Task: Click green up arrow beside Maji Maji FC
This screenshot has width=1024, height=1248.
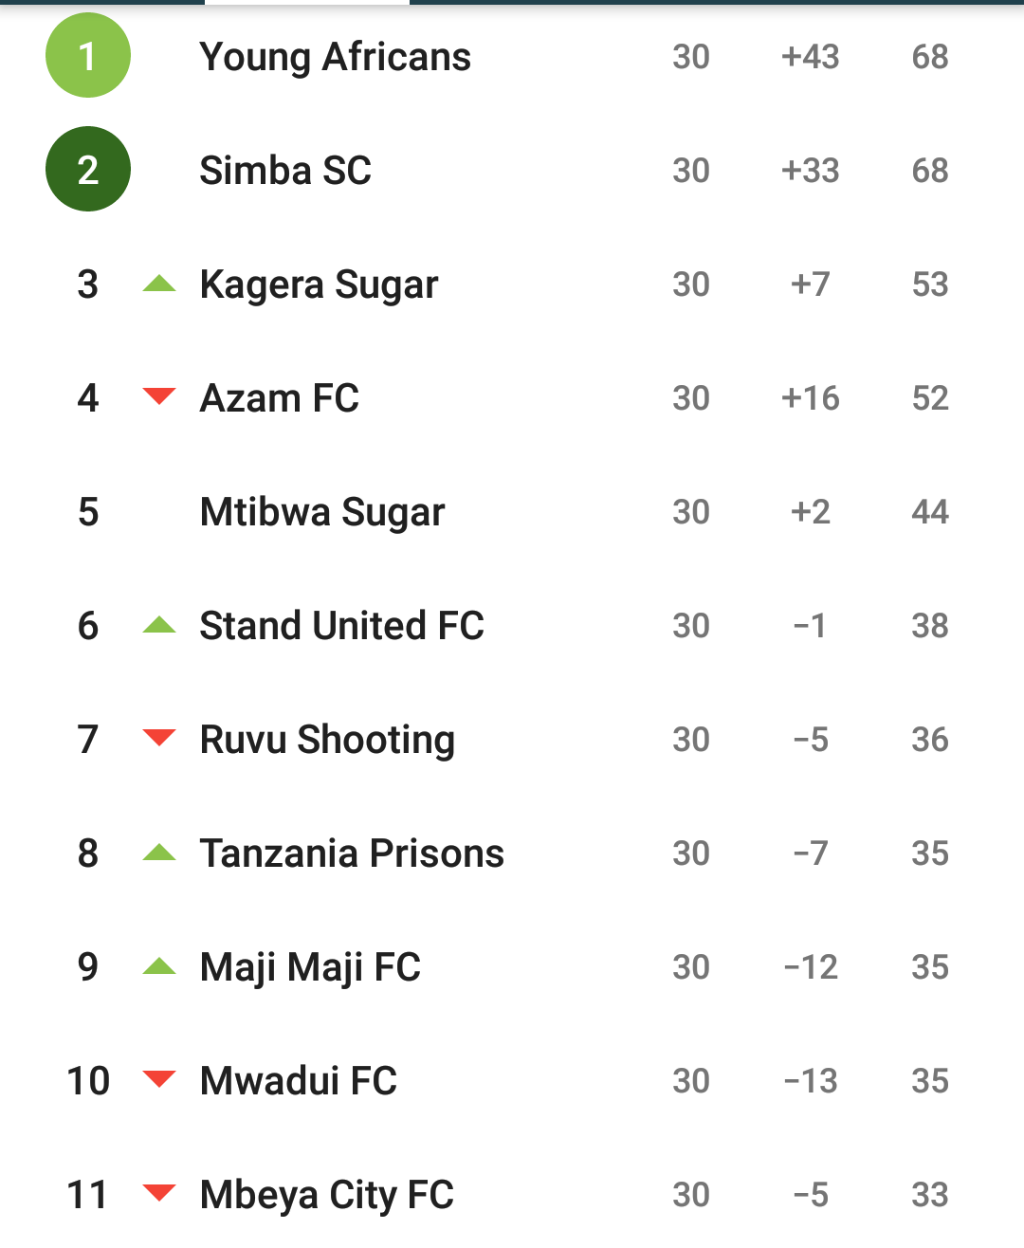Action: (159, 967)
